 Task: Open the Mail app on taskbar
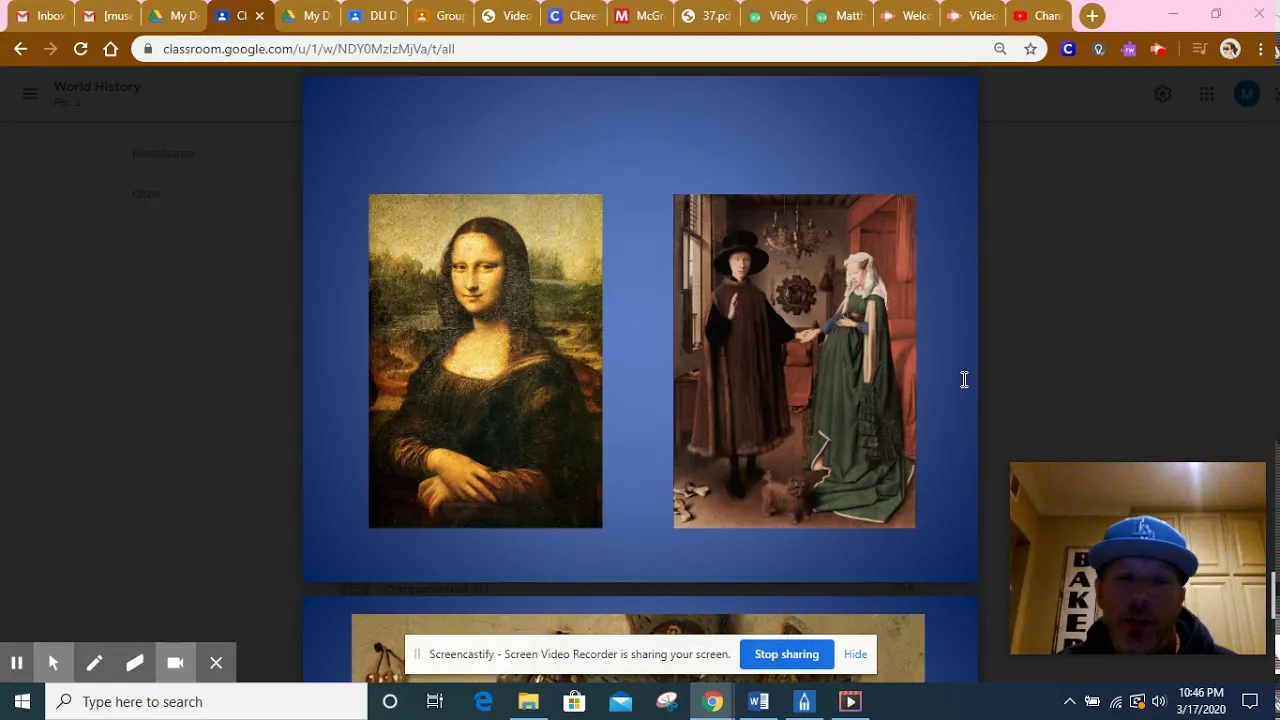tap(621, 702)
